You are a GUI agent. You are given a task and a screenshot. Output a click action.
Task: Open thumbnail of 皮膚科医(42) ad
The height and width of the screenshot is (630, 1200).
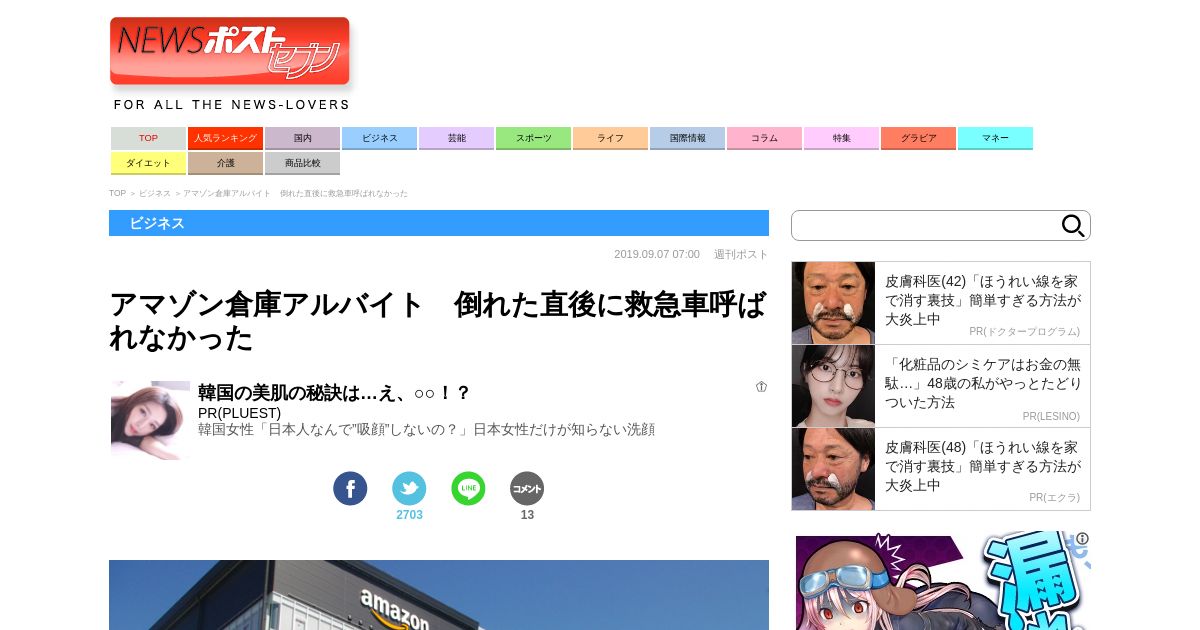[833, 303]
